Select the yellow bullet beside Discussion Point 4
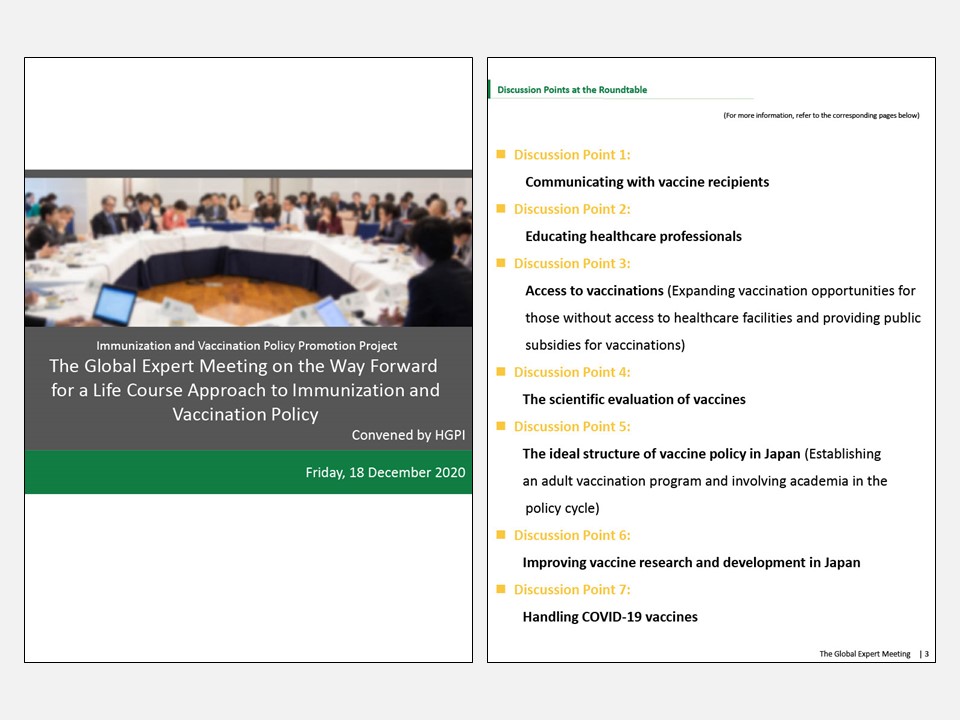The width and height of the screenshot is (960, 720). [501, 372]
